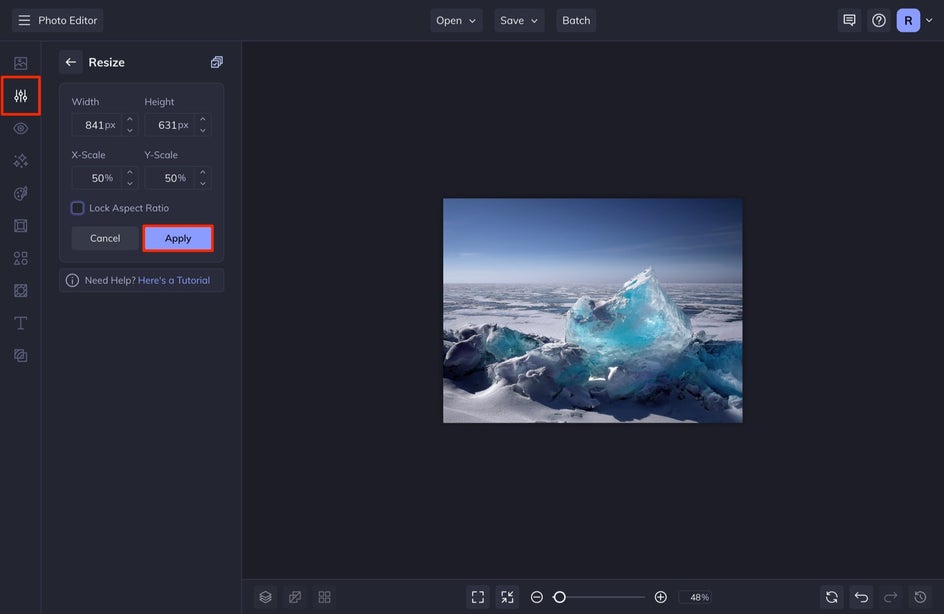944x614 pixels.
Task: Open the Artsy palette sidebar icon
Action: (20, 193)
